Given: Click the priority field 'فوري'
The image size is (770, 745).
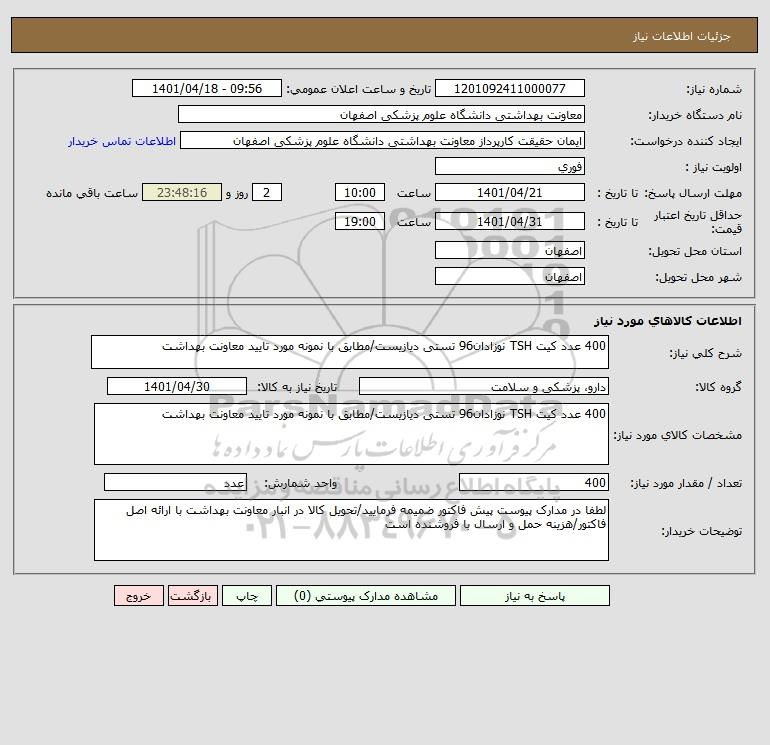Looking at the screenshot, I should click(510, 166).
